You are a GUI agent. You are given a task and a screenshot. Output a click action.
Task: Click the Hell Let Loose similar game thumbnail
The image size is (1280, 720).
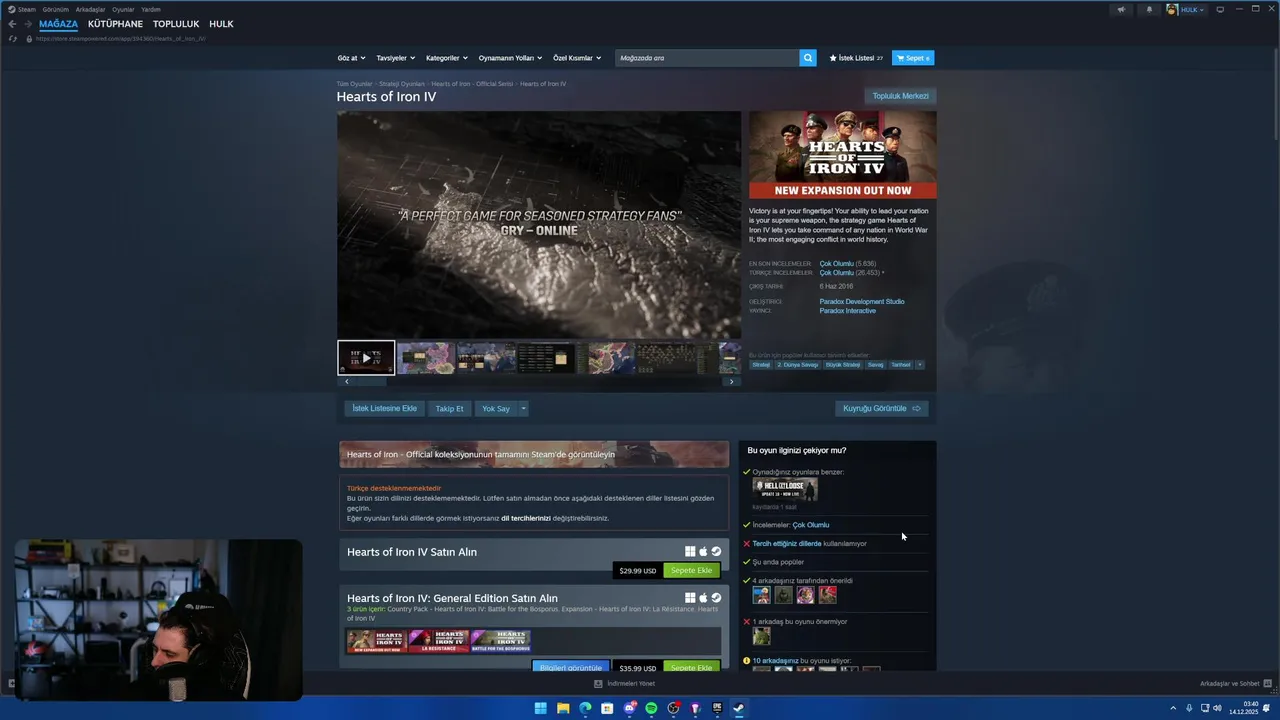pos(785,489)
